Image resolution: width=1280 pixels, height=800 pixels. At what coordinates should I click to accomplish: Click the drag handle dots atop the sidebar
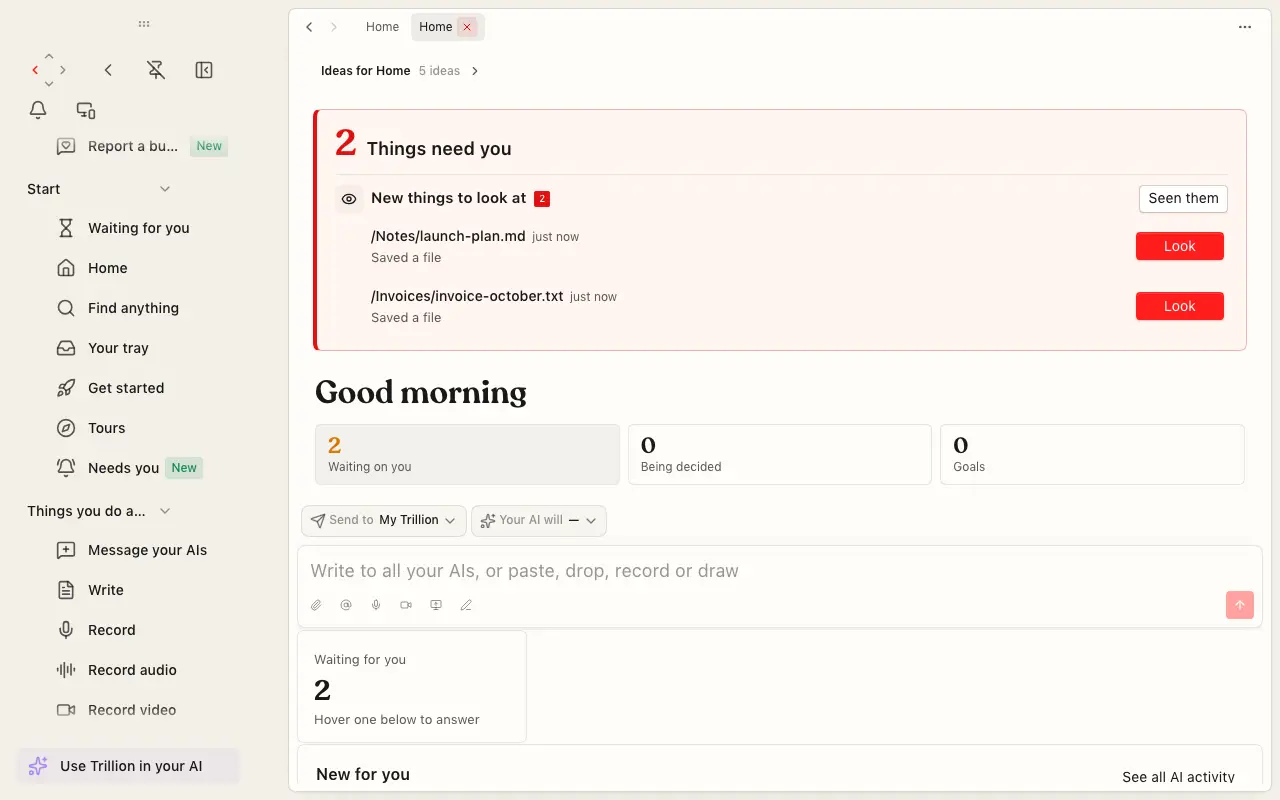click(x=144, y=23)
